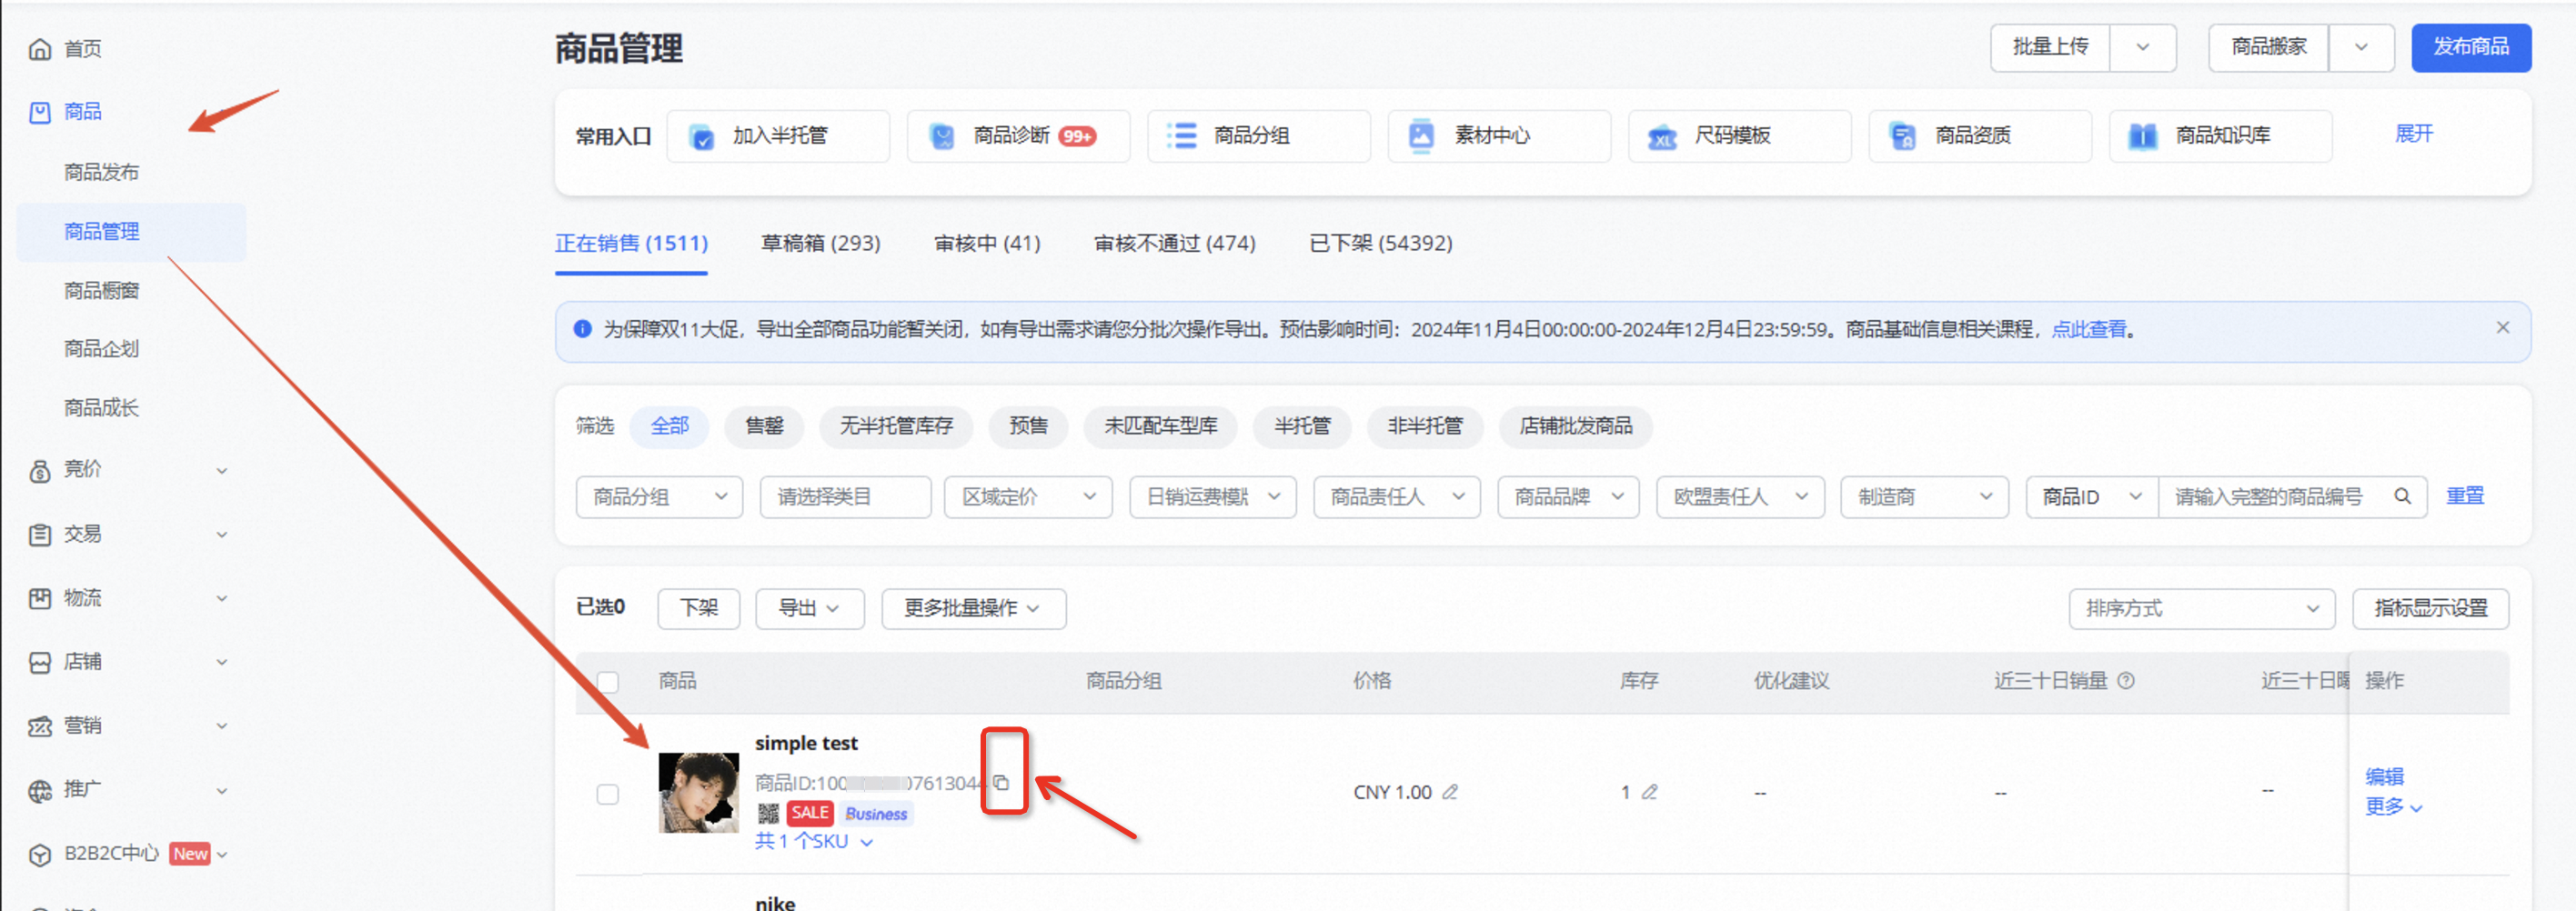The image size is (2576, 911).
Task: Switch to the 草稿箱 tab
Action: pyautogui.click(x=819, y=243)
